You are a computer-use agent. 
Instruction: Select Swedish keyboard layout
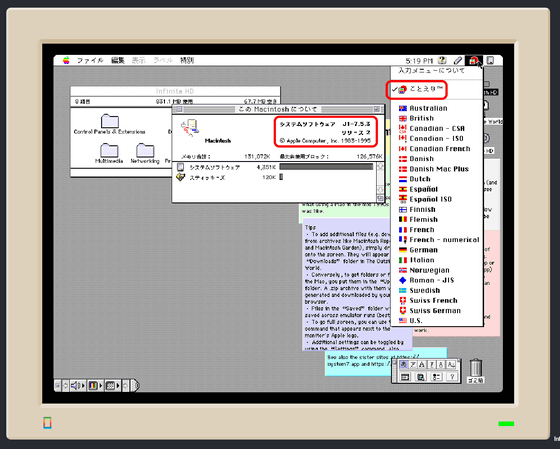[437, 290]
